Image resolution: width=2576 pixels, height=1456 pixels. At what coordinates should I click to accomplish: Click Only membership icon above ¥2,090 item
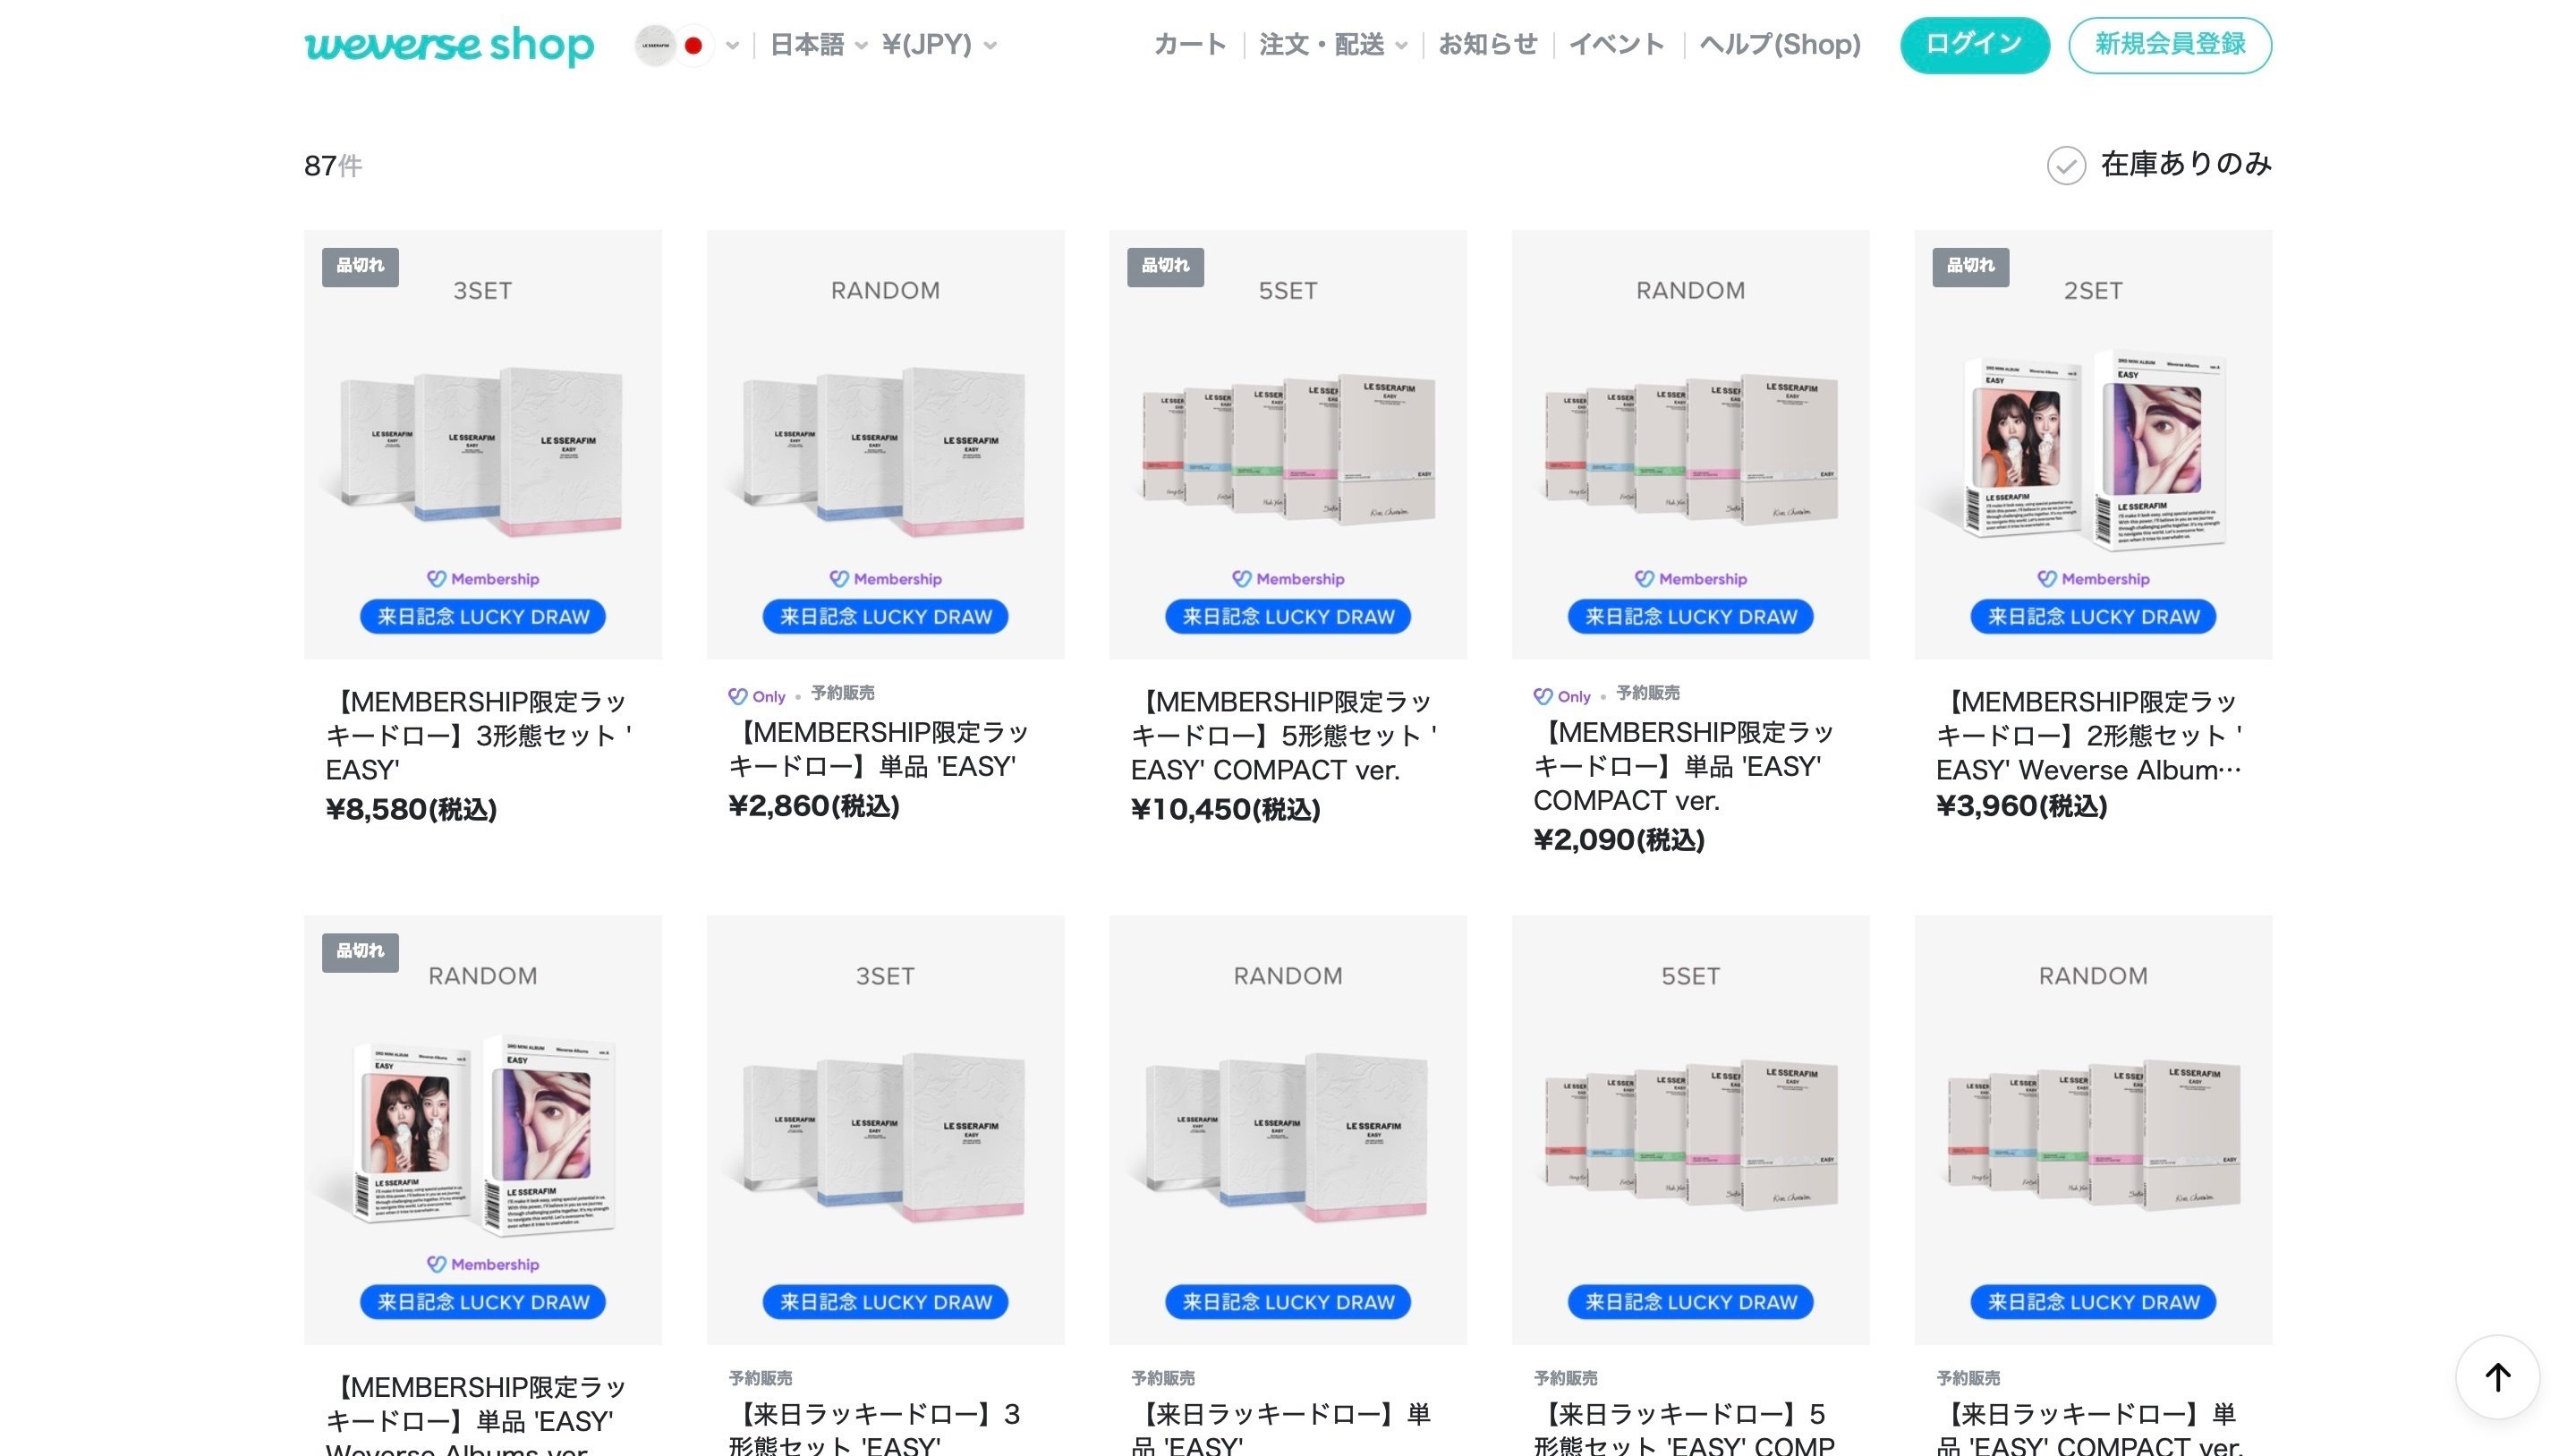tap(1562, 696)
